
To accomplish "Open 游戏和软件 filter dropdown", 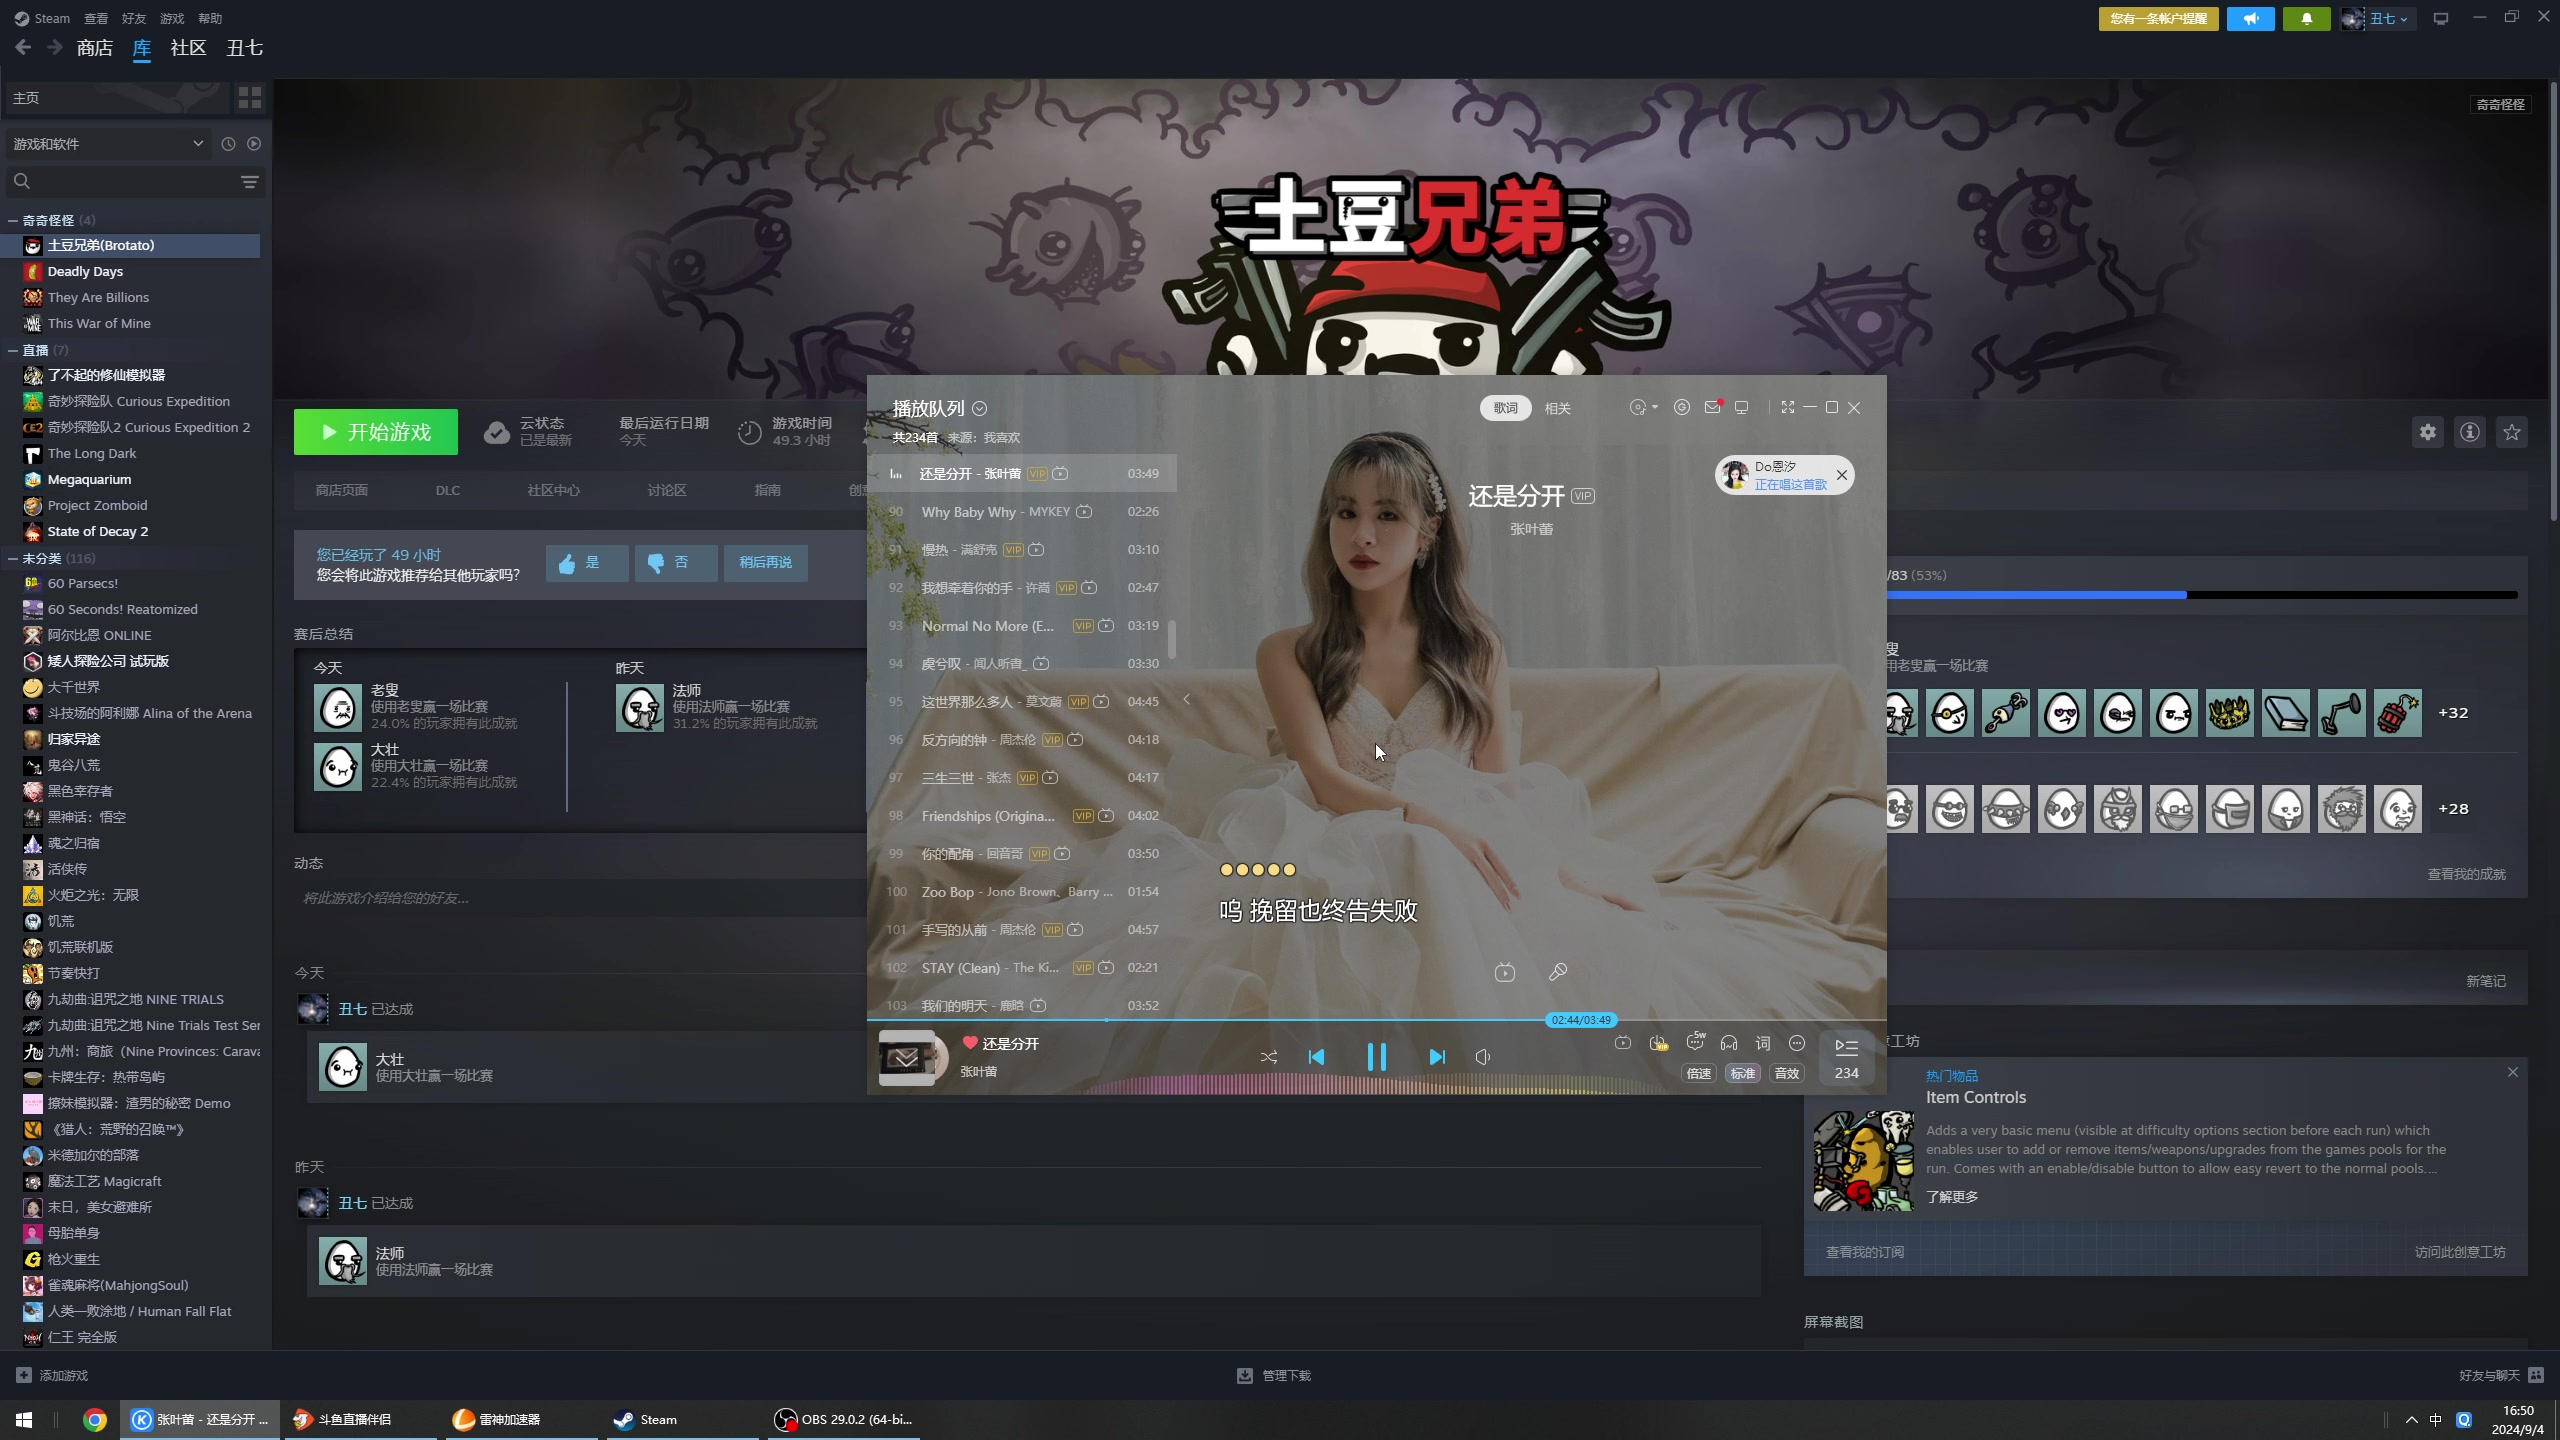I will coord(108,144).
